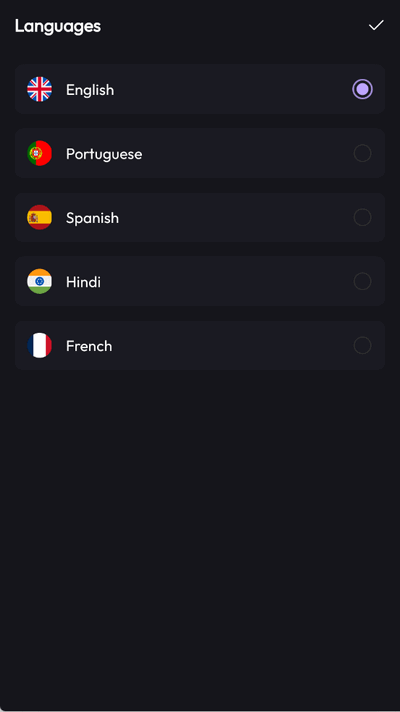This screenshot has width=400, height=712.
Task: Pick the French radio button
Action: tap(362, 346)
